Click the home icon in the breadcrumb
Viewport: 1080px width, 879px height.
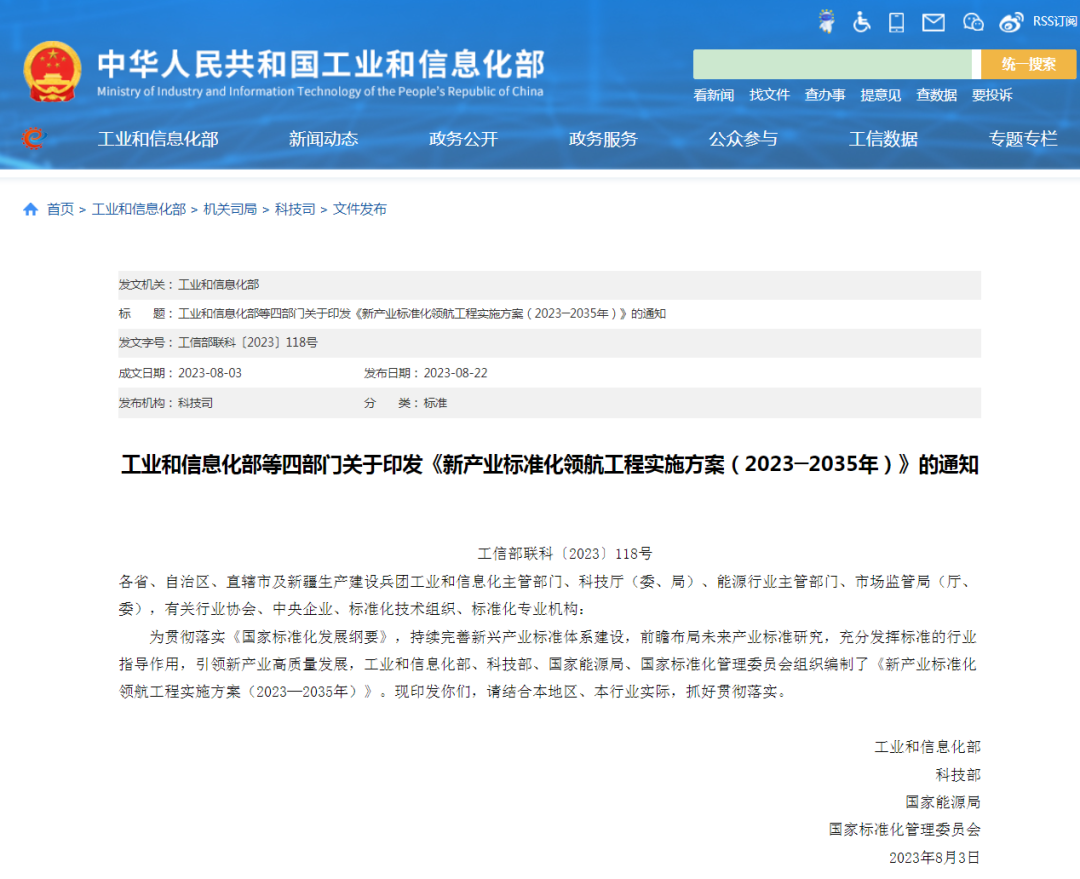click(30, 209)
